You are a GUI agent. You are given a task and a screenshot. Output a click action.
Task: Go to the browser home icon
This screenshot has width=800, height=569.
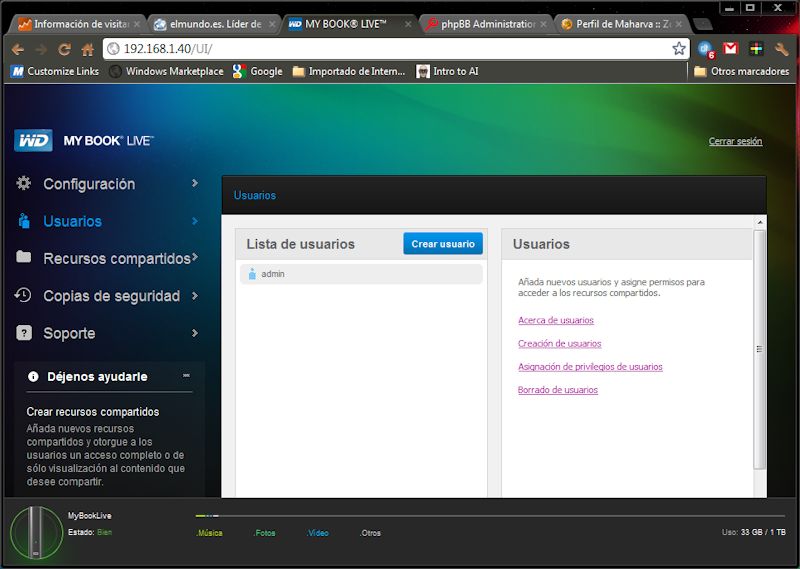click(x=87, y=50)
